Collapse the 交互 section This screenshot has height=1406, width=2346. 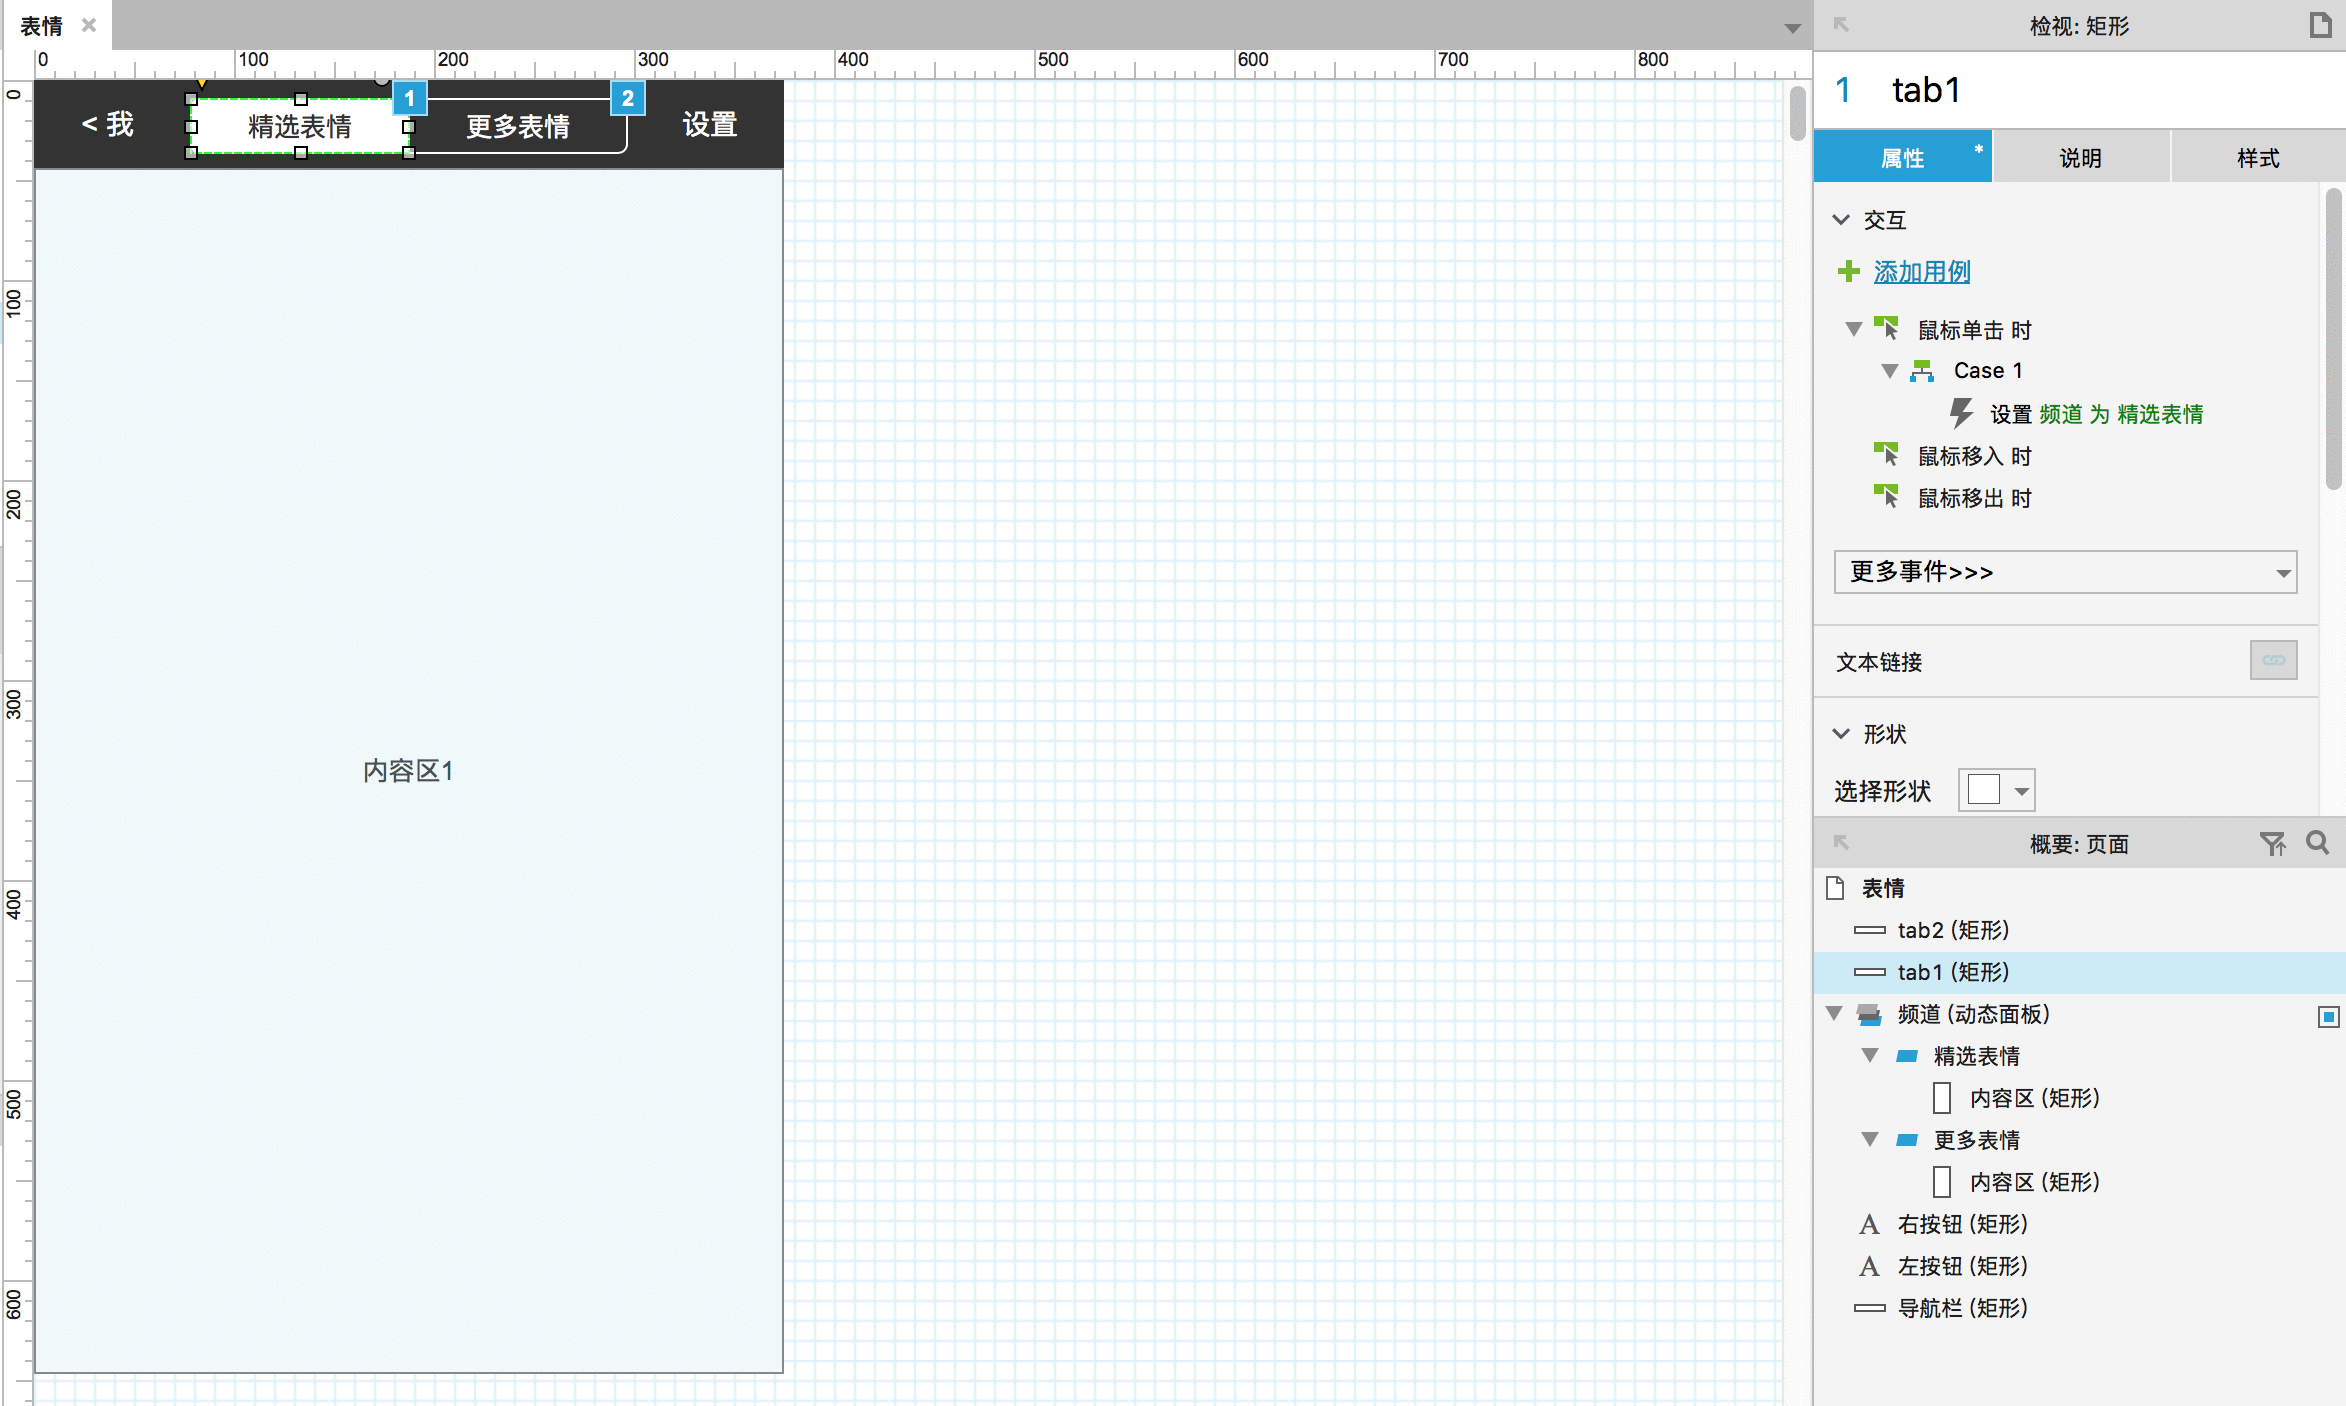[1841, 219]
